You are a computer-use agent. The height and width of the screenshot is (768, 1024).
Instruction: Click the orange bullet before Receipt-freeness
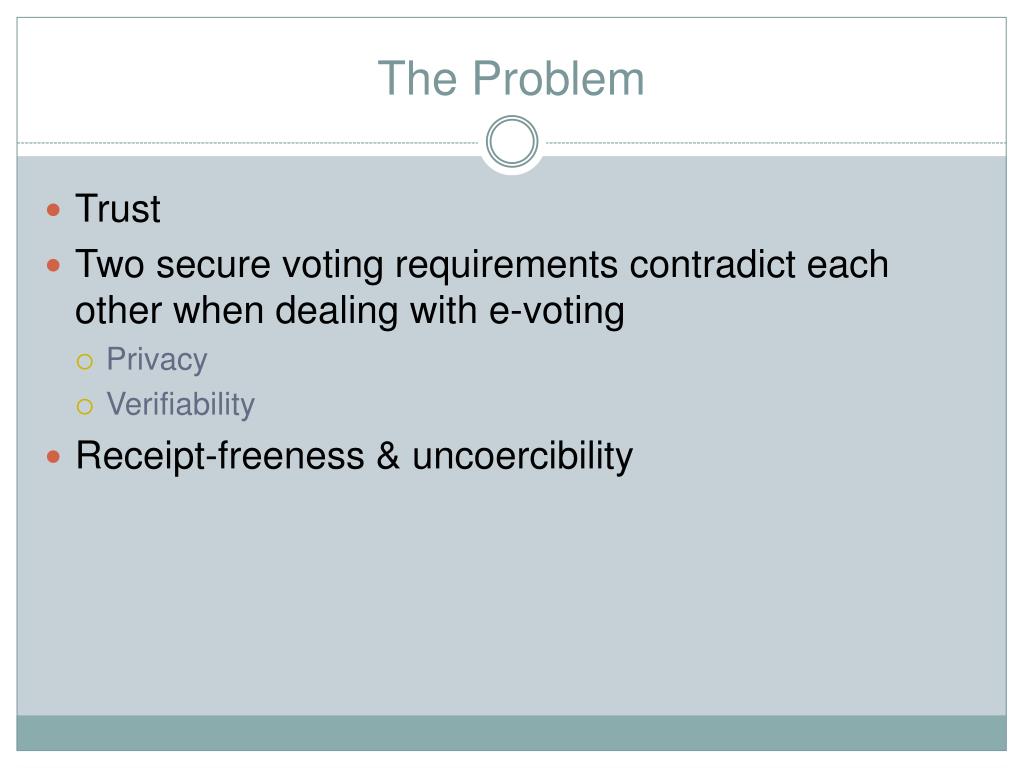(x=54, y=456)
